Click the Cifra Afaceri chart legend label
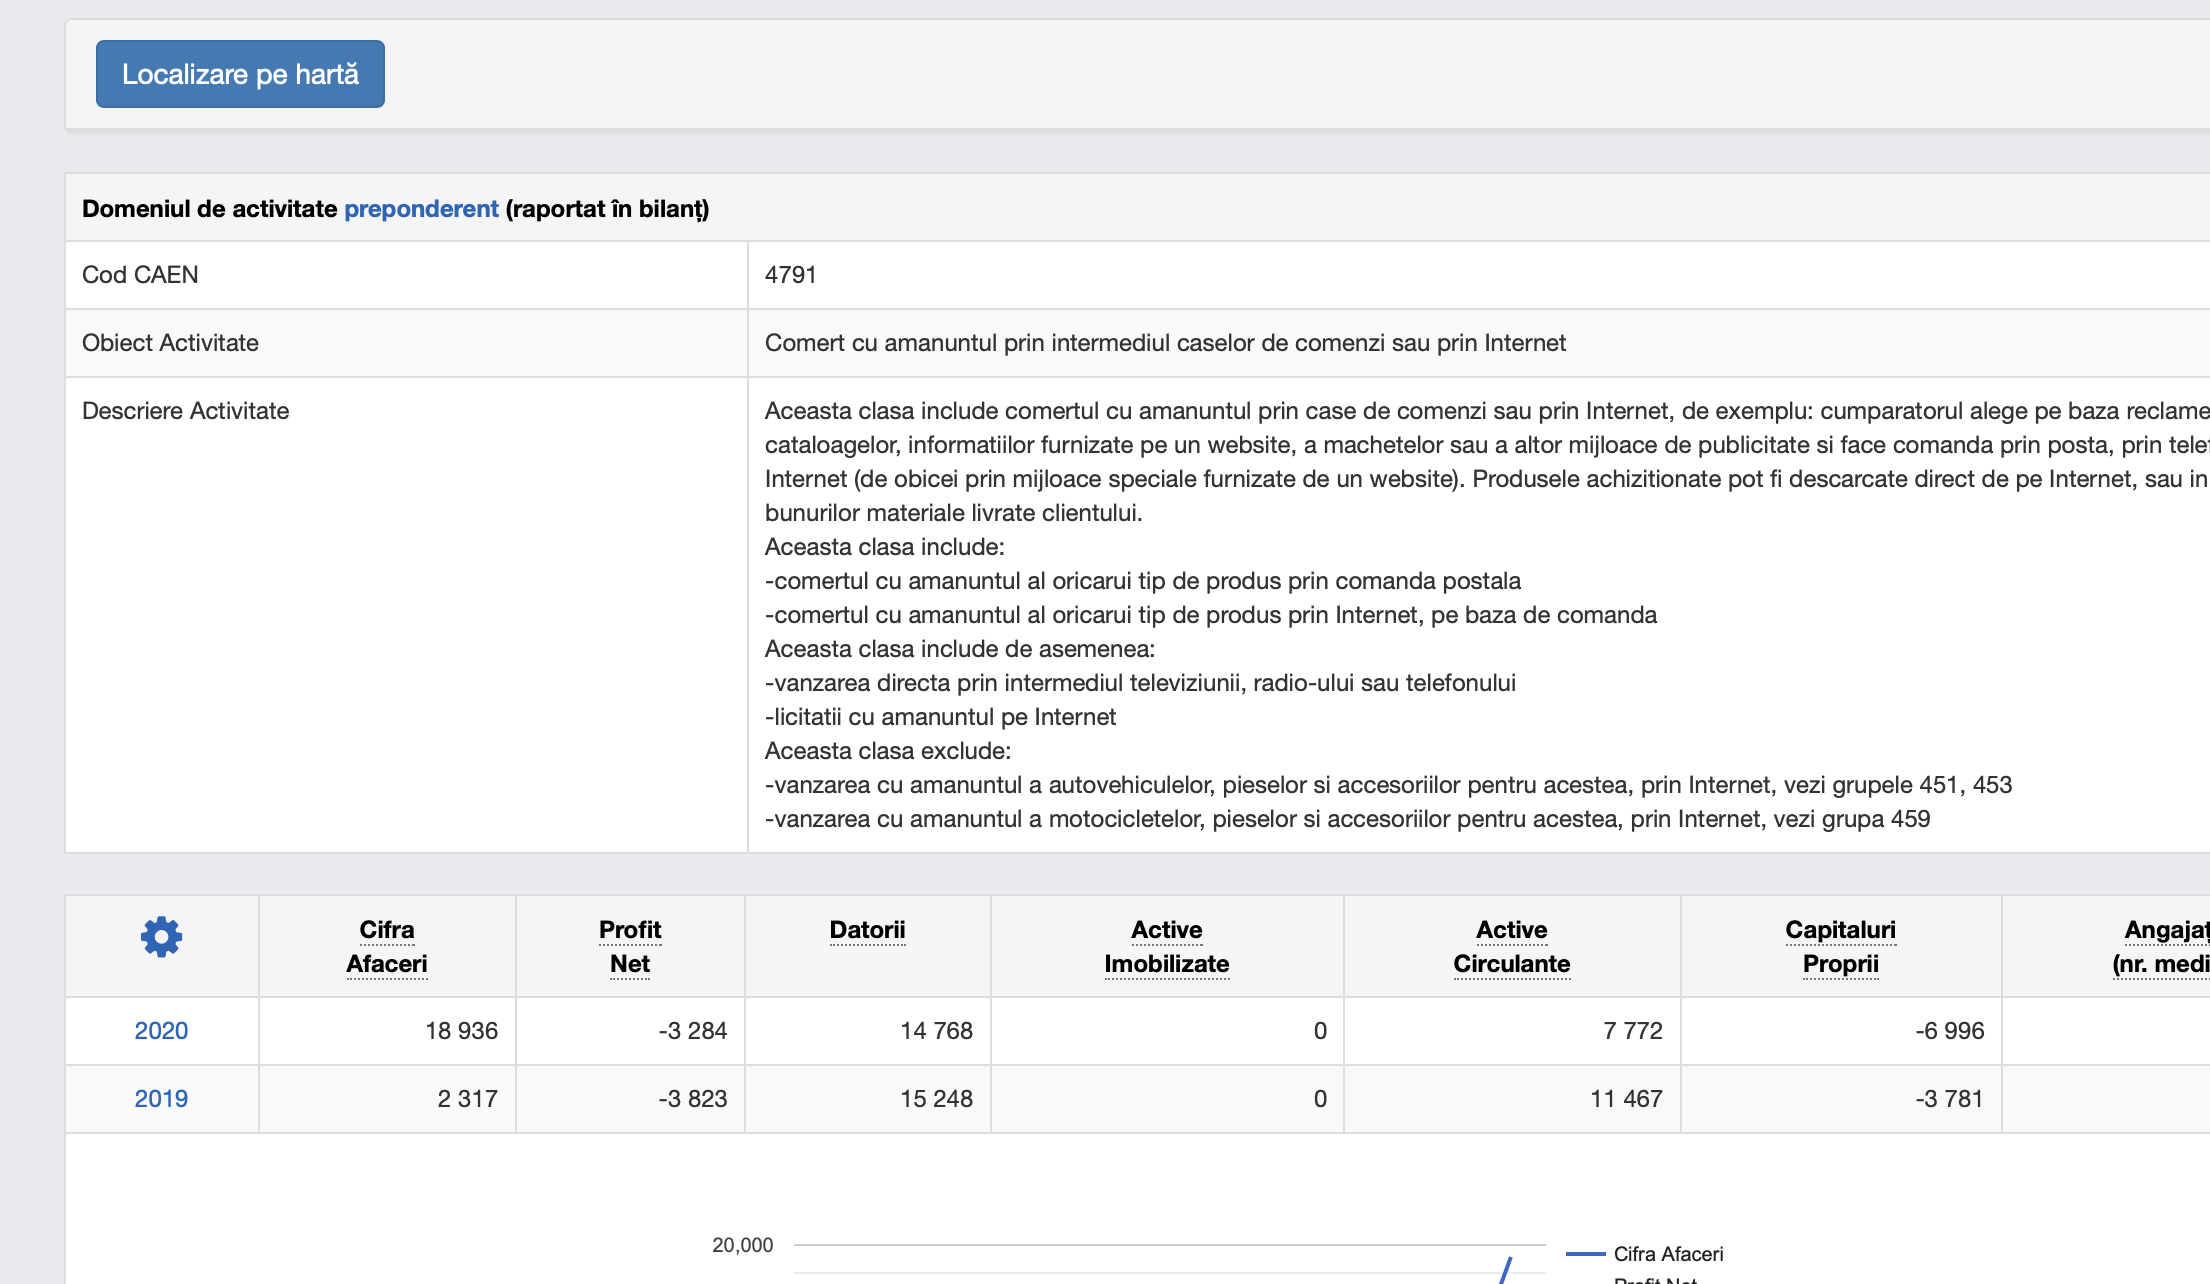This screenshot has height=1284, width=2210. coord(1668,1254)
